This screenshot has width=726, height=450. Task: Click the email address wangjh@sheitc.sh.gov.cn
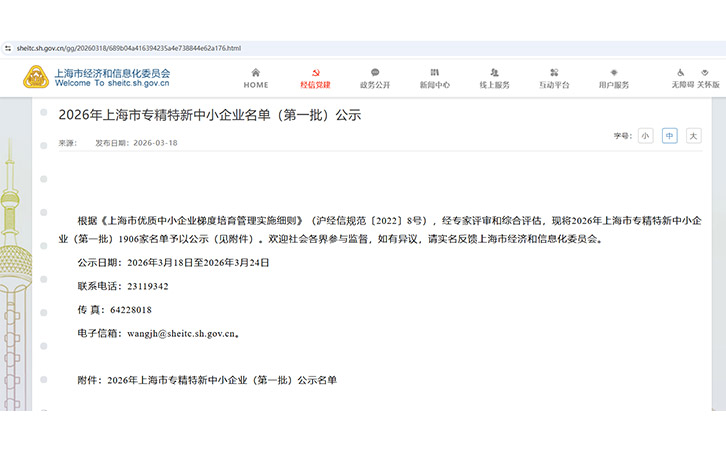tap(180, 333)
